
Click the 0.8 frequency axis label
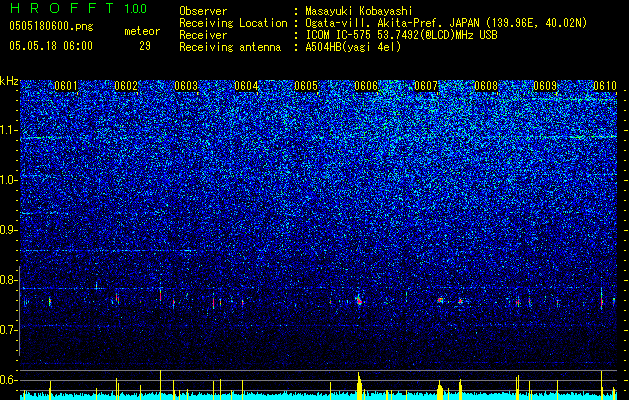click(x=9, y=280)
